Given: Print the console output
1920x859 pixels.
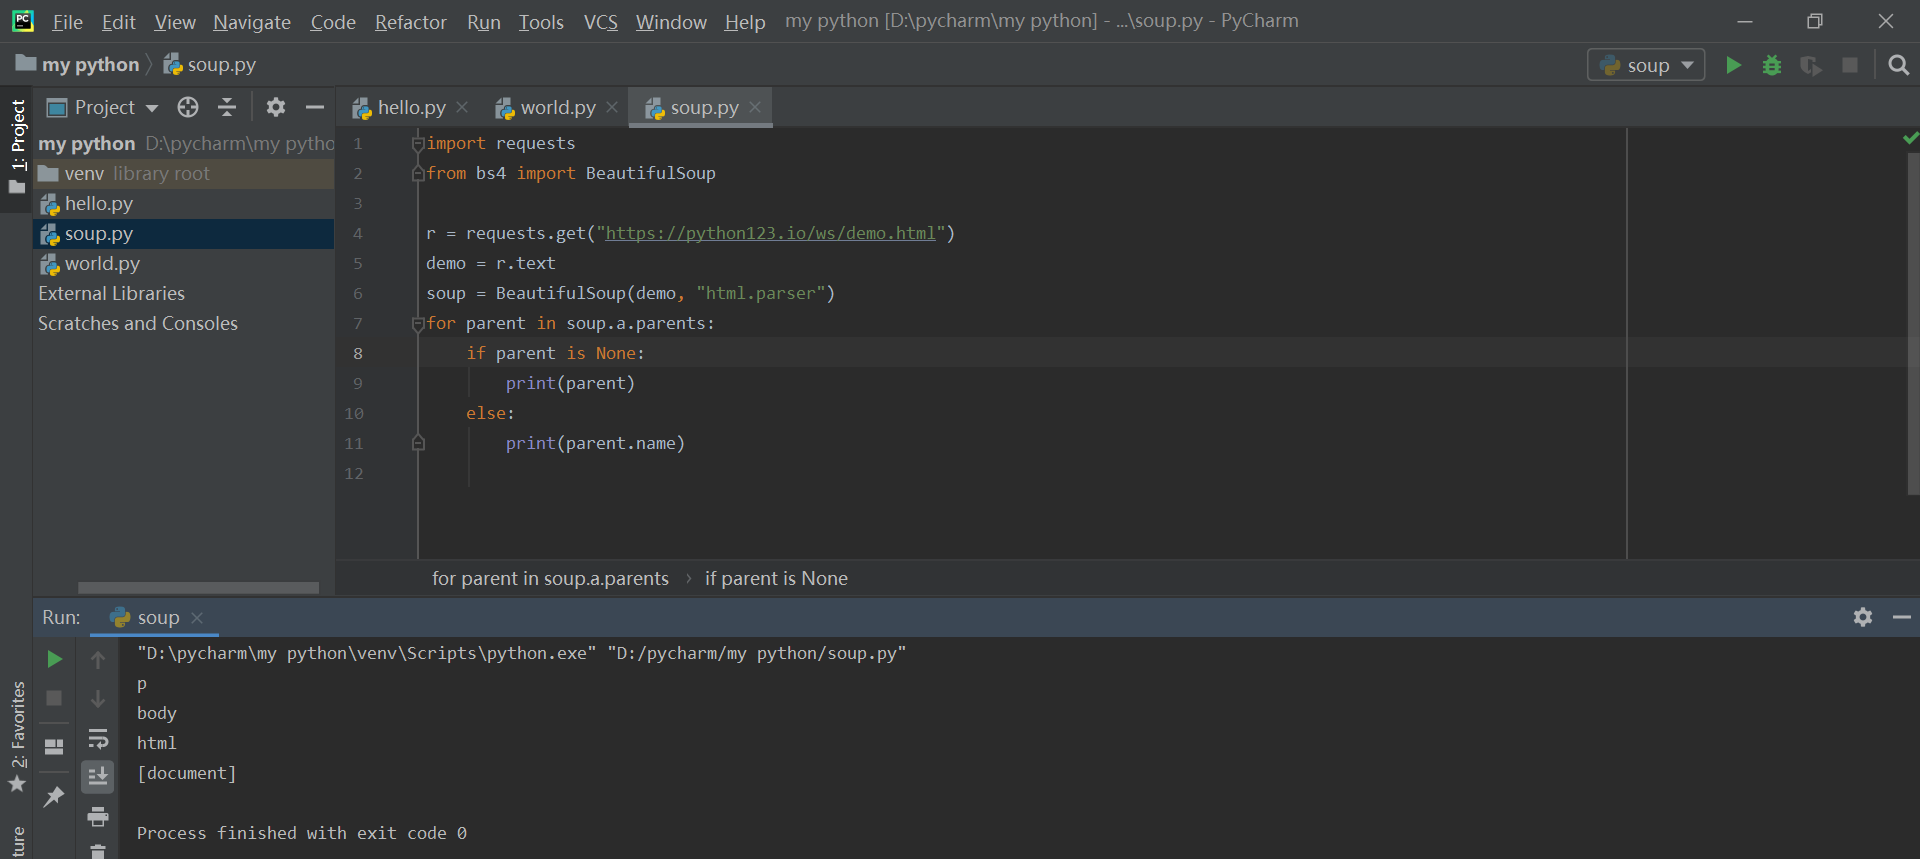Looking at the screenshot, I should (98, 816).
